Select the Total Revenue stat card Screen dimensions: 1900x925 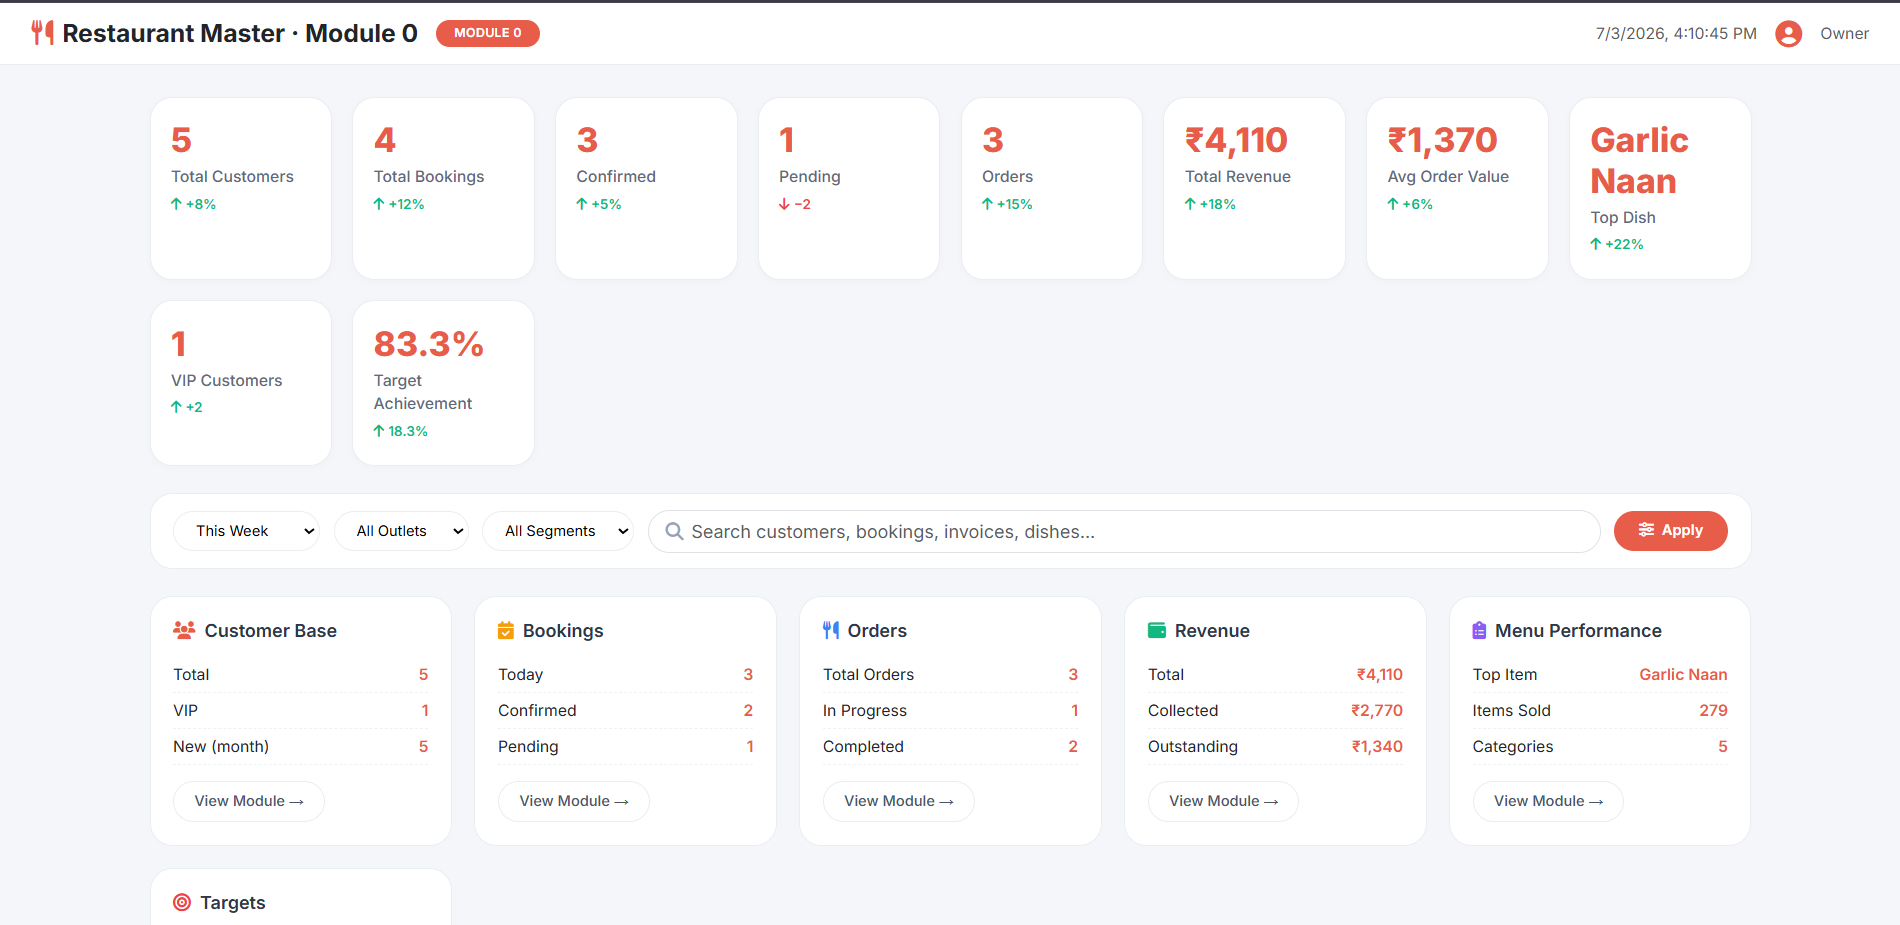click(x=1254, y=188)
